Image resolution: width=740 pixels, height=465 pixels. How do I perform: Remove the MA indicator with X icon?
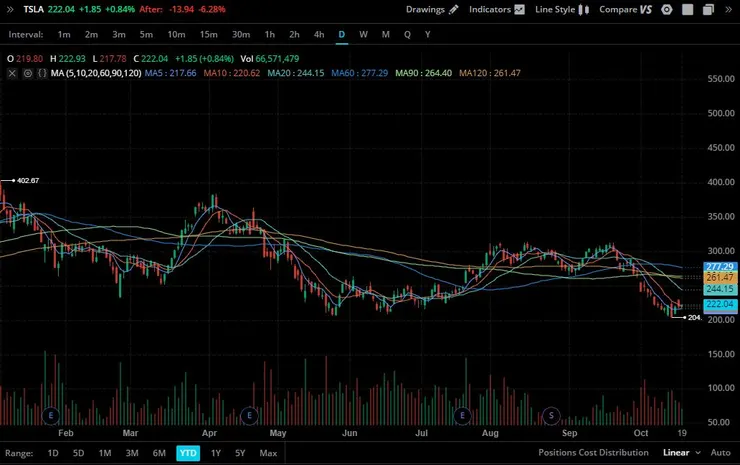point(12,73)
